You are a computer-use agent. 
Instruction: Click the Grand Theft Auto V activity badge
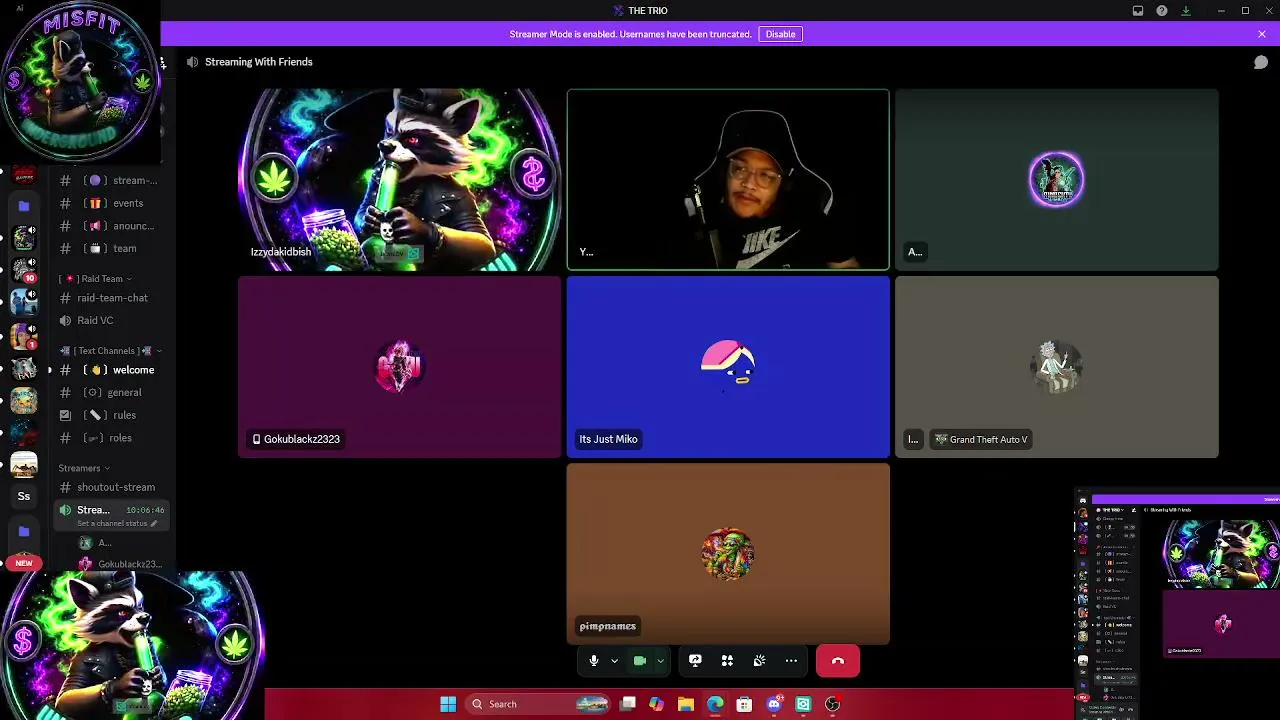[x=981, y=440]
